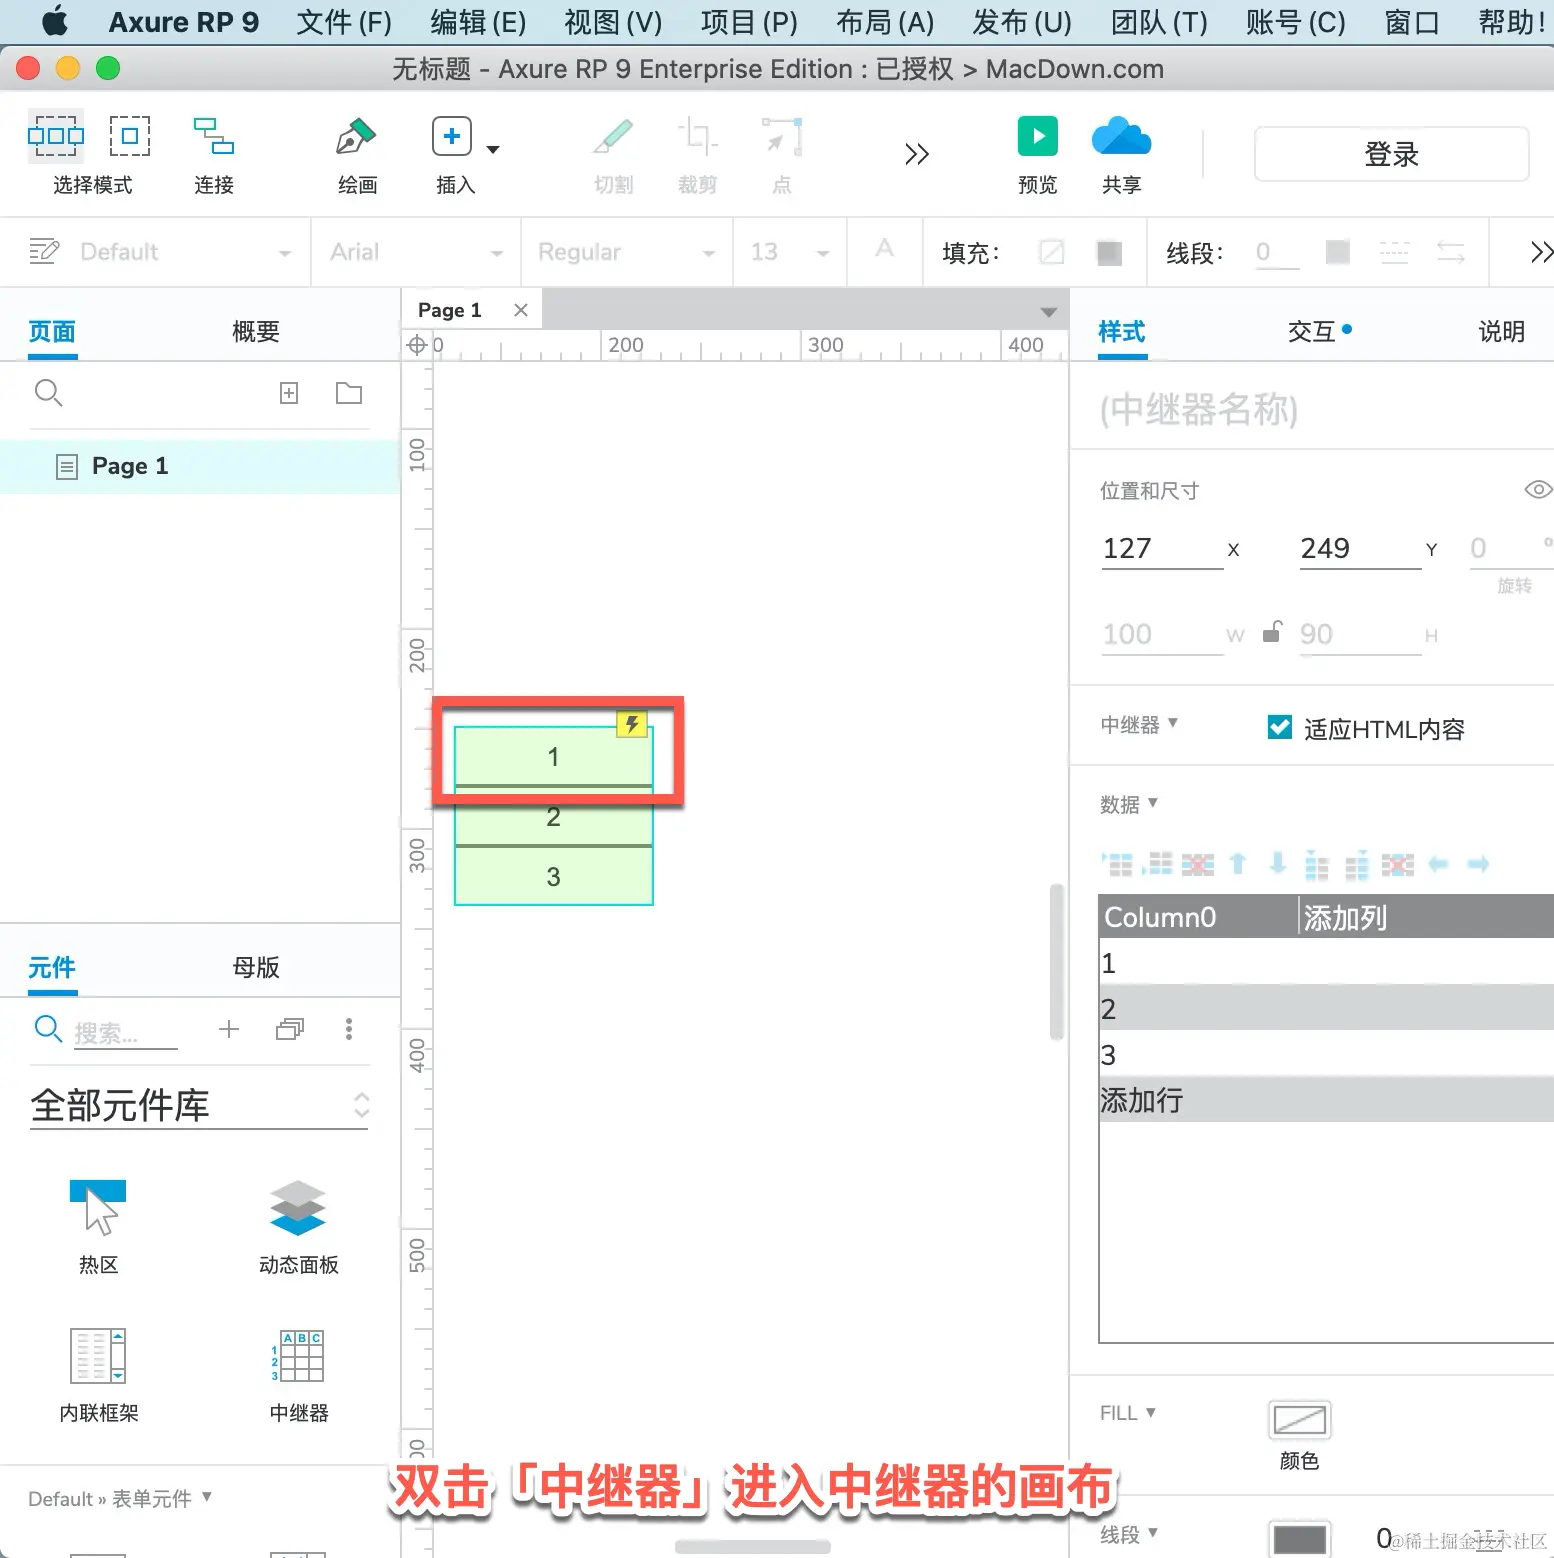Click the move row up arrow icon
The image size is (1554, 1558).
[x=1238, y=863]
